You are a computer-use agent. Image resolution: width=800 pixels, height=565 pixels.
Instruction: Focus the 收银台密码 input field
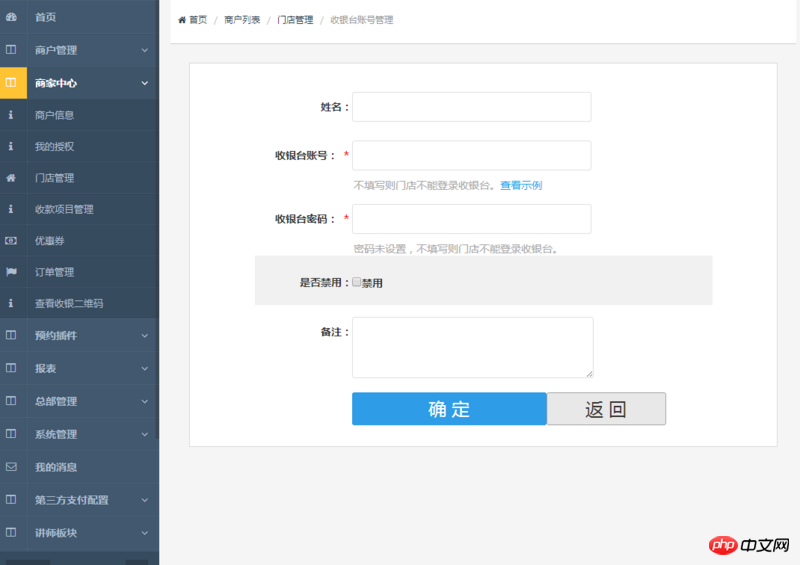click(x=471, y=219)
